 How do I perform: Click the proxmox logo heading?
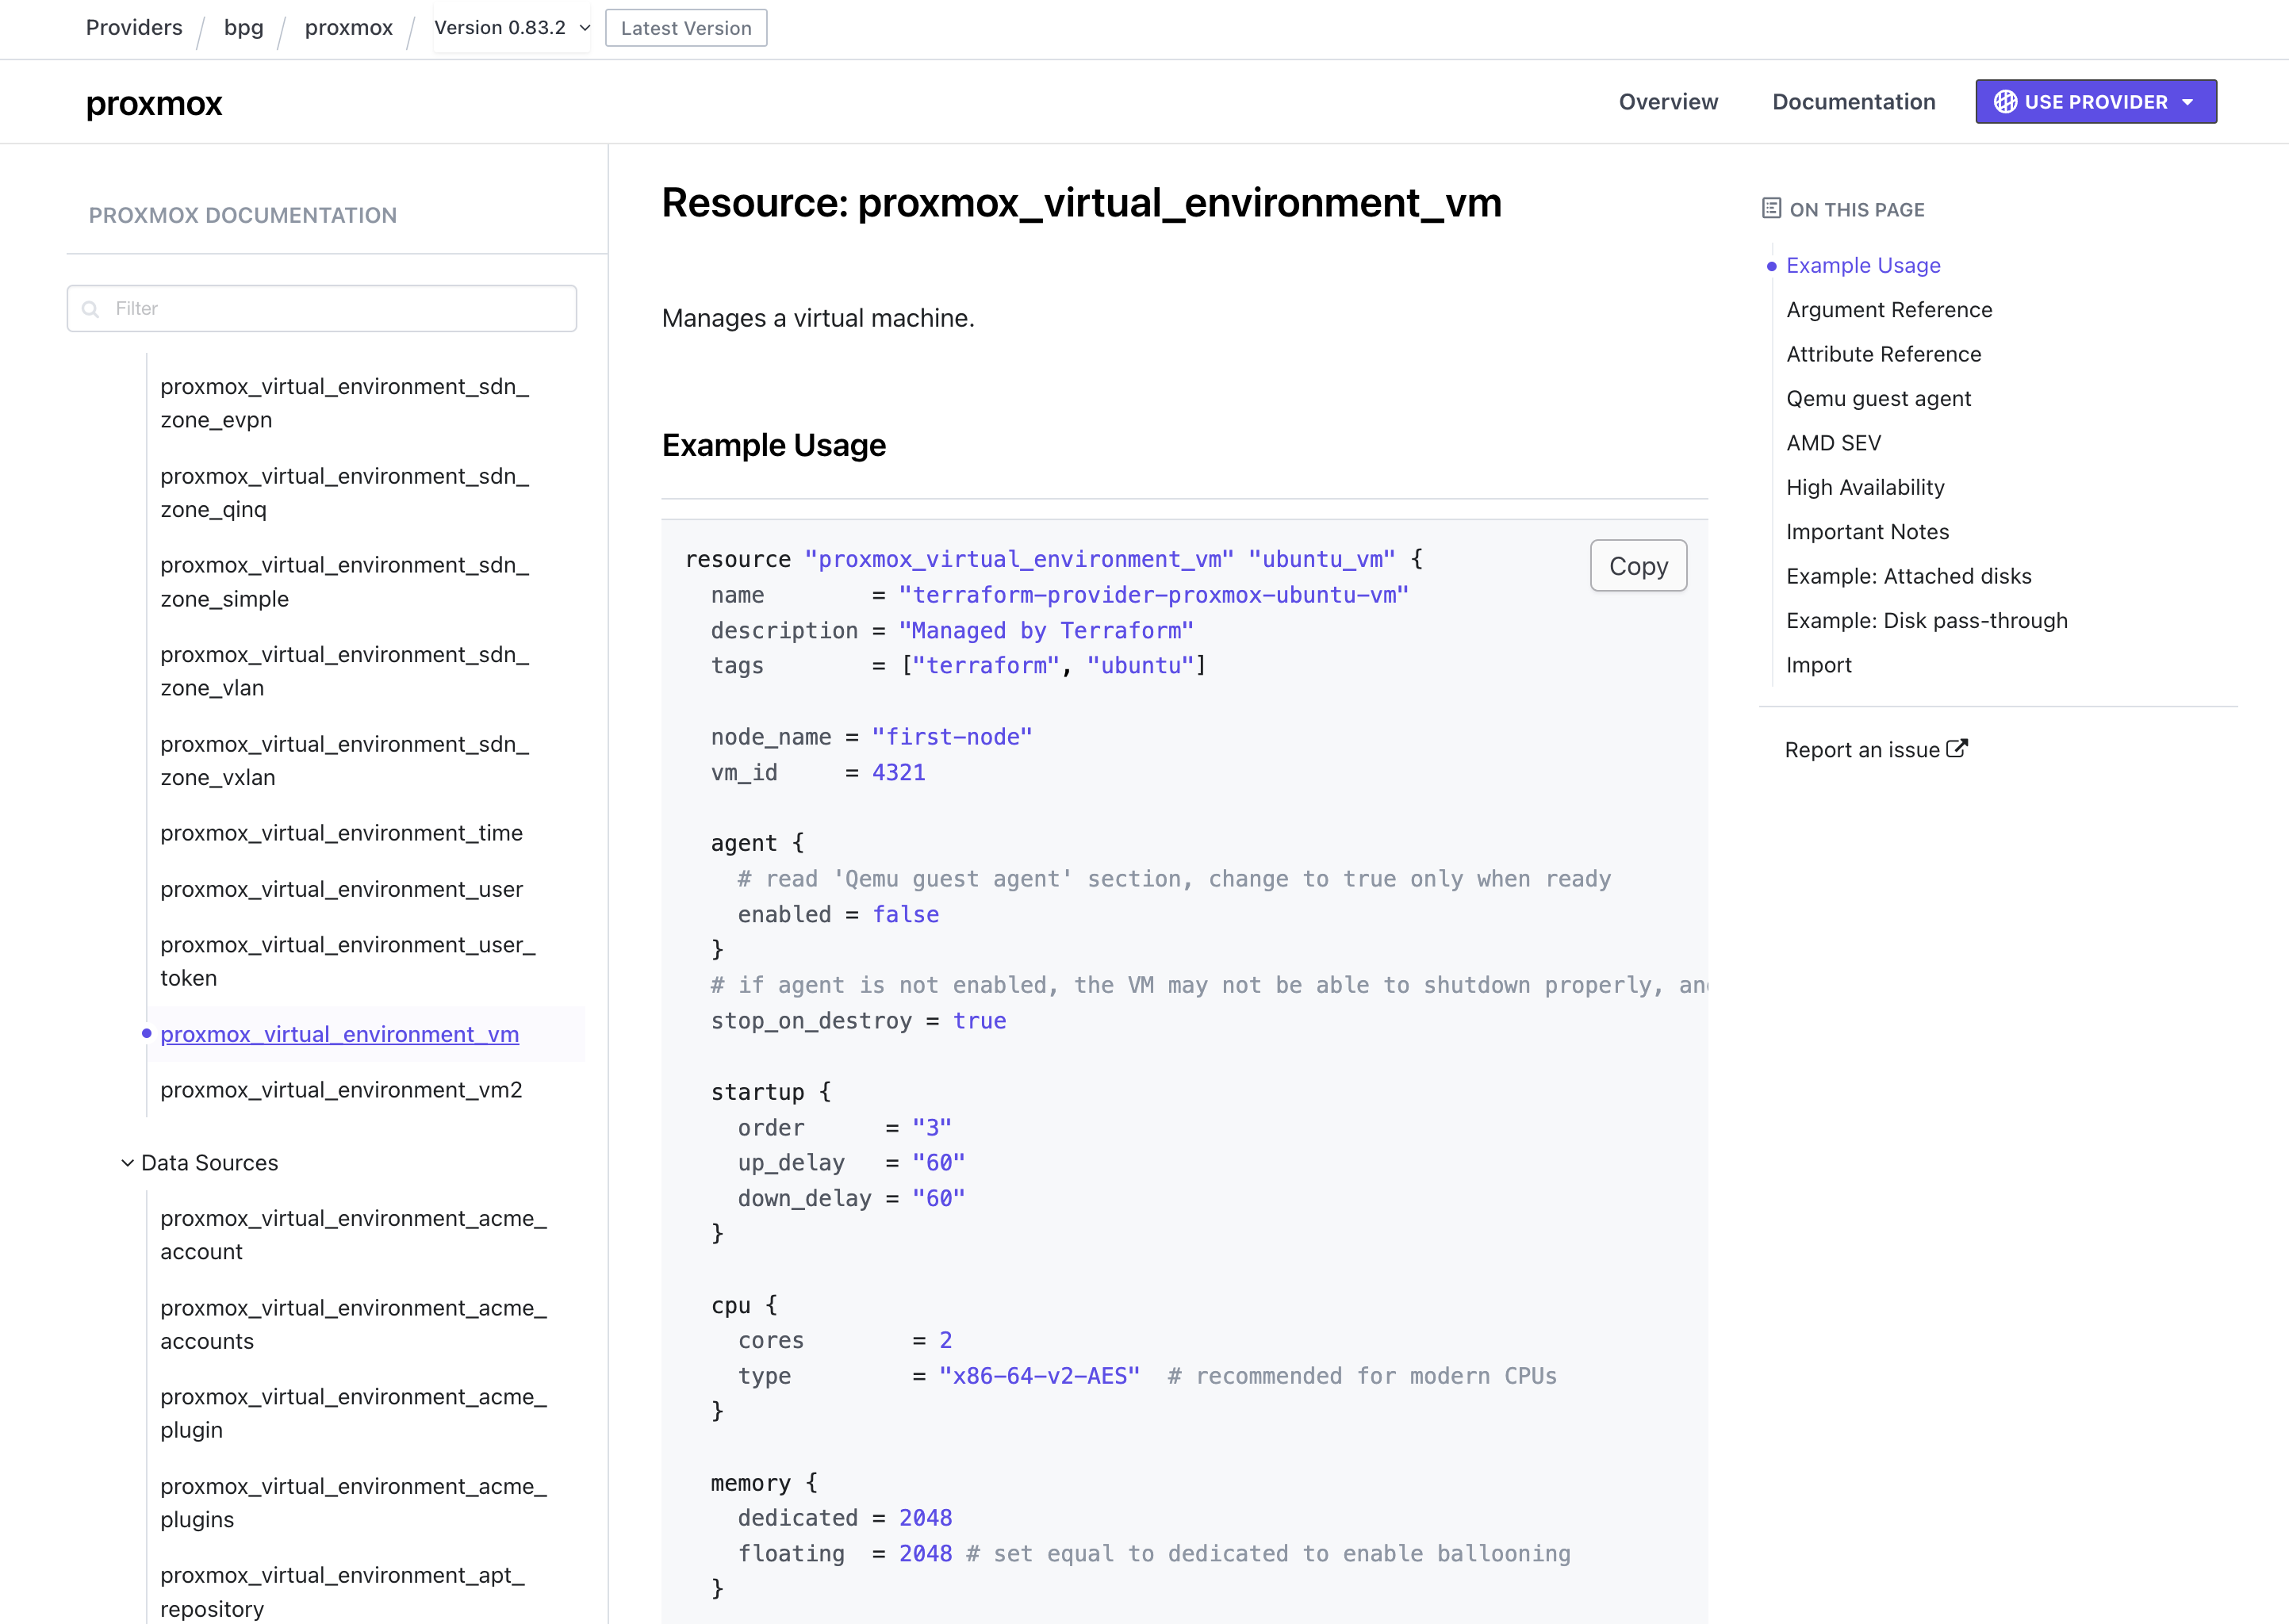(153, 101)
